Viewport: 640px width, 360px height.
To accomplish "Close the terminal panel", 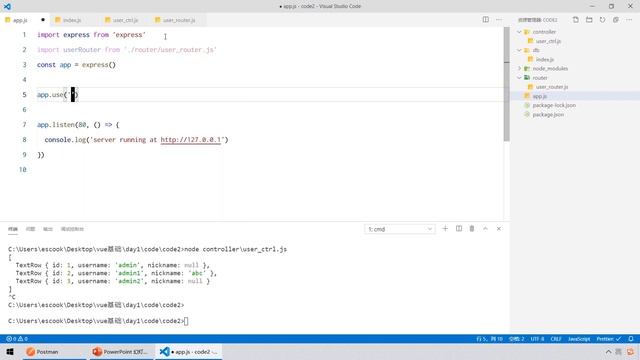I will tap(499, 229).
